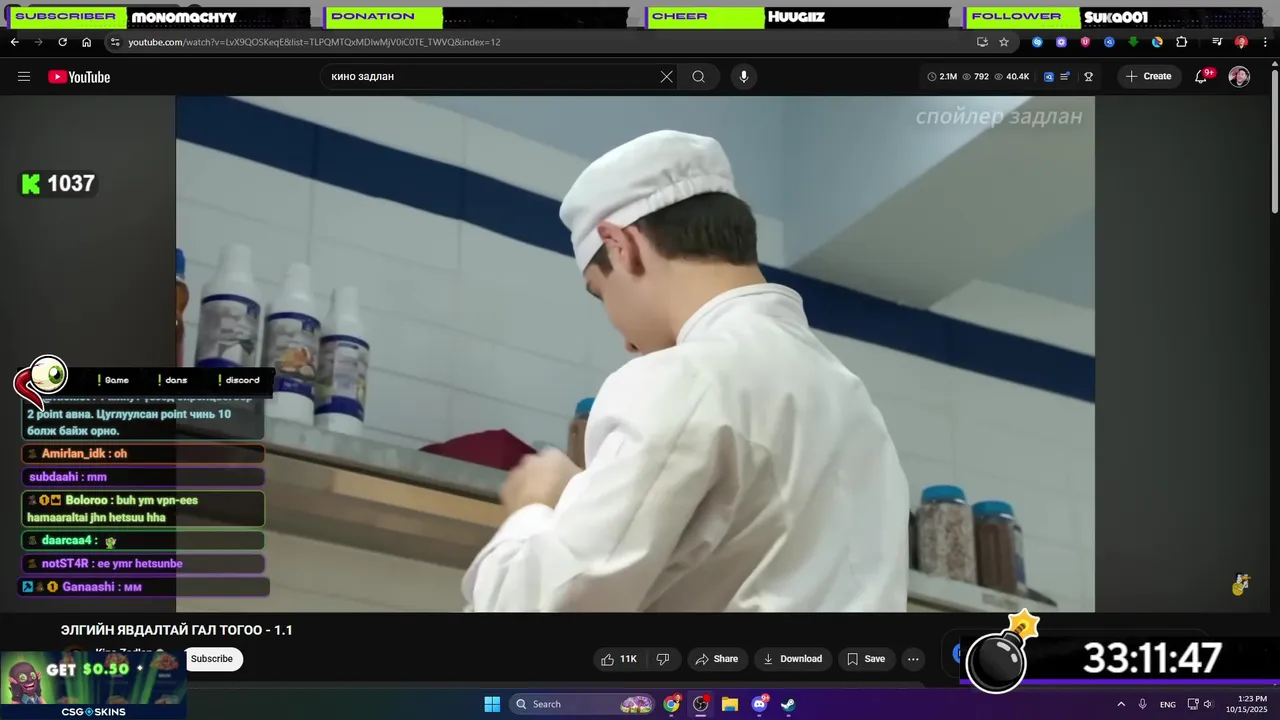
Task: Open the Shazam extension icon
Action: pos(1037,42)
